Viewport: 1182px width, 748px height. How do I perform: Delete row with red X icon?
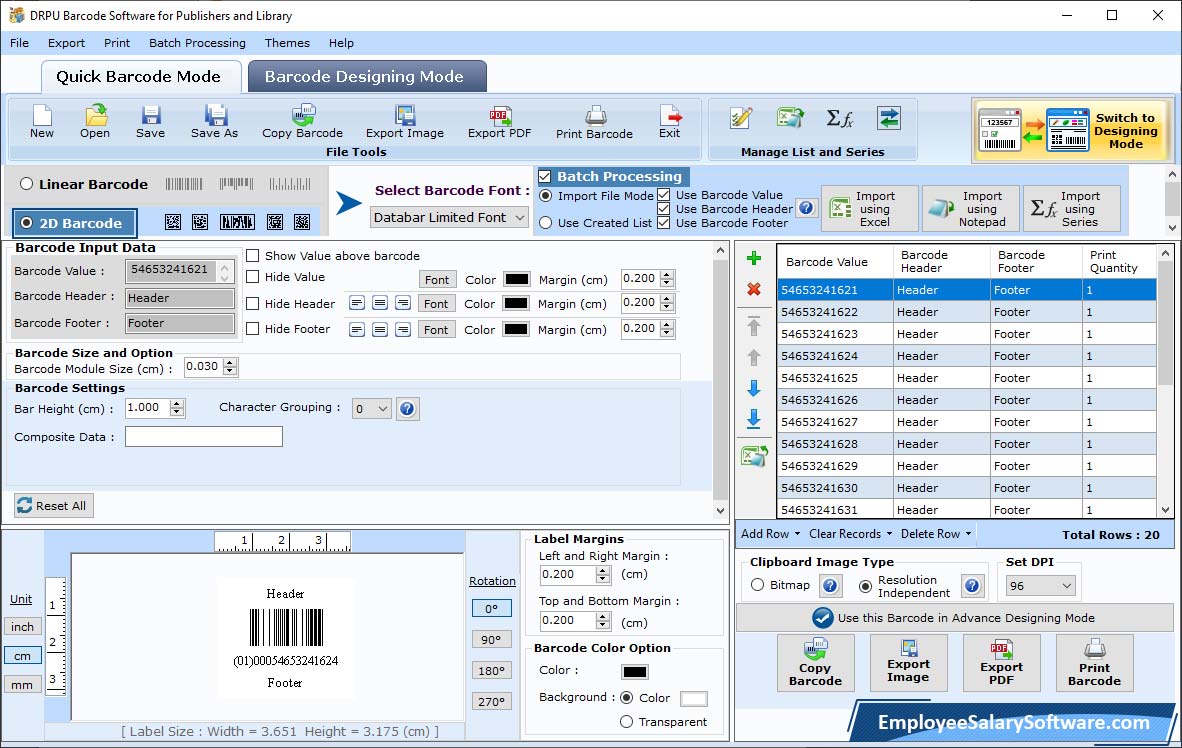click(753, 289)
